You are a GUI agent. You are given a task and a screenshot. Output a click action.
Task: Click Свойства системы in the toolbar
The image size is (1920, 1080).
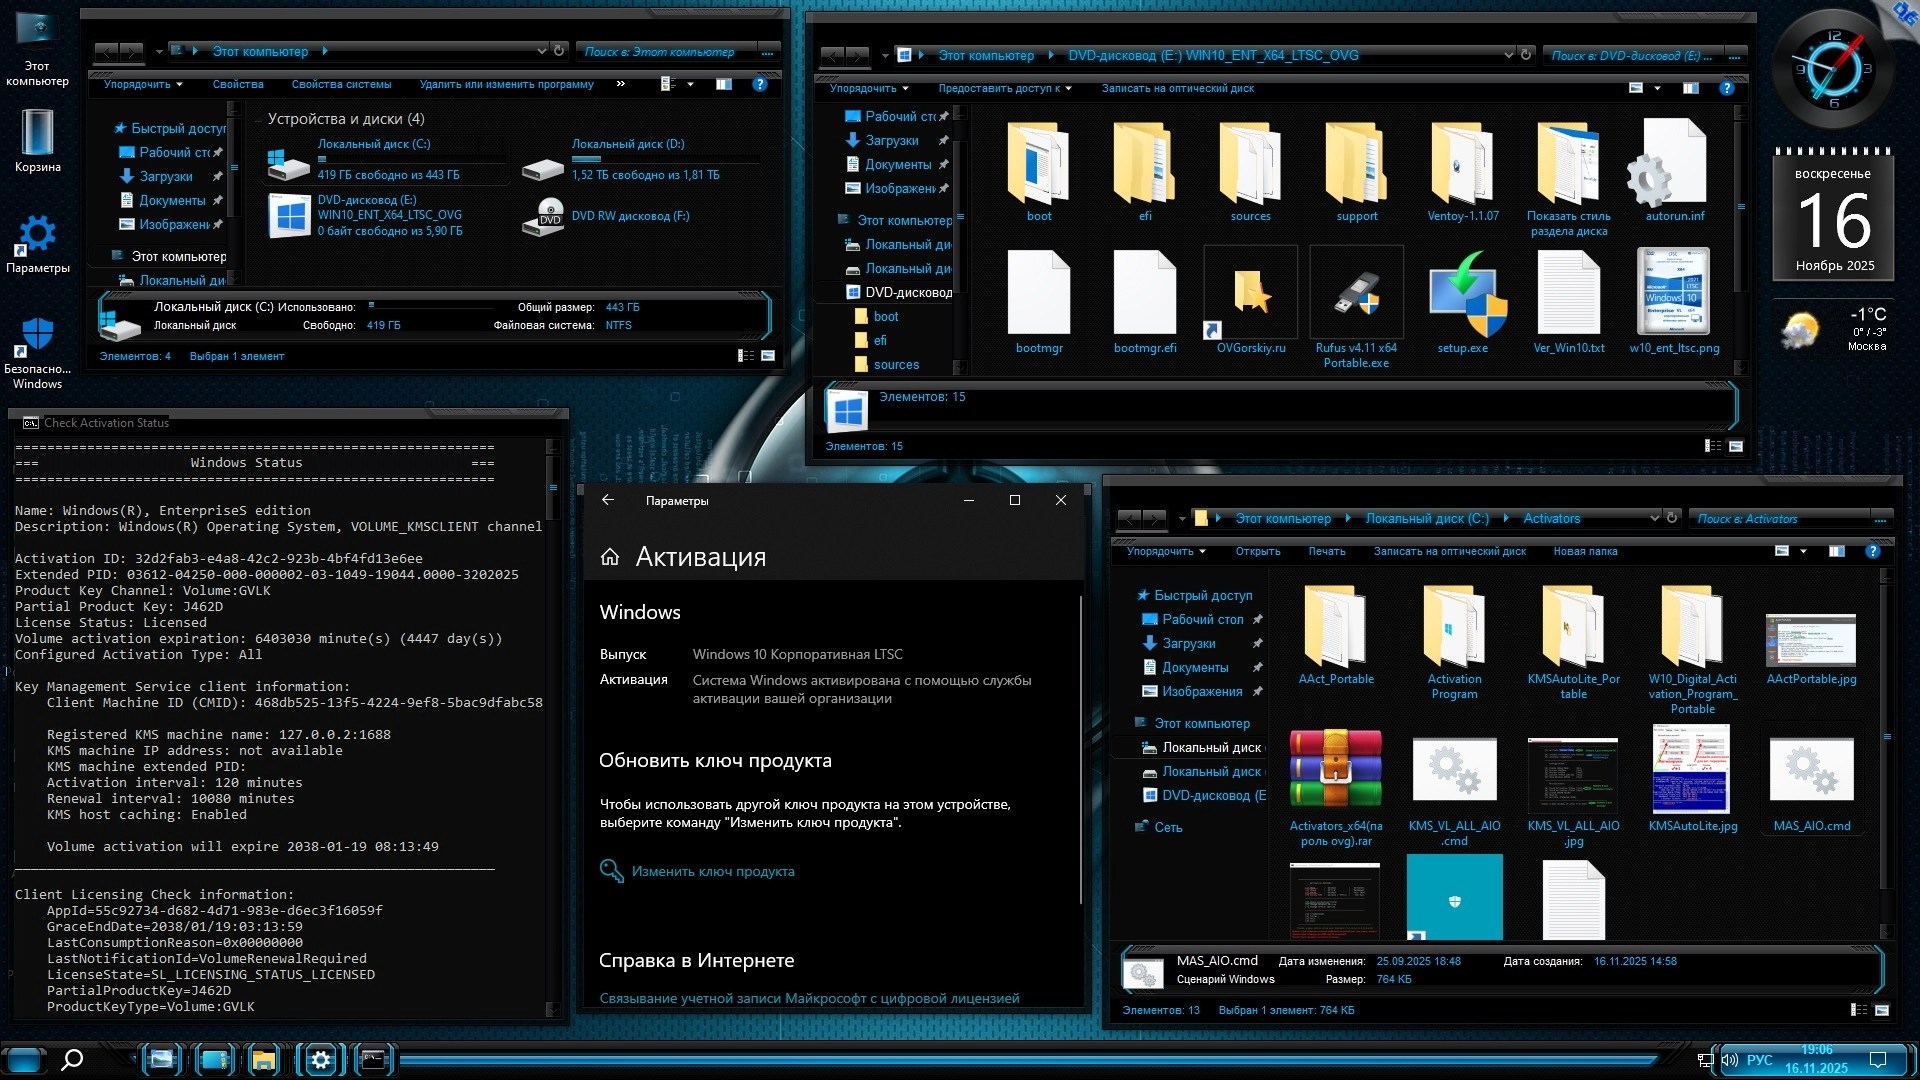(x=341, y=84)
